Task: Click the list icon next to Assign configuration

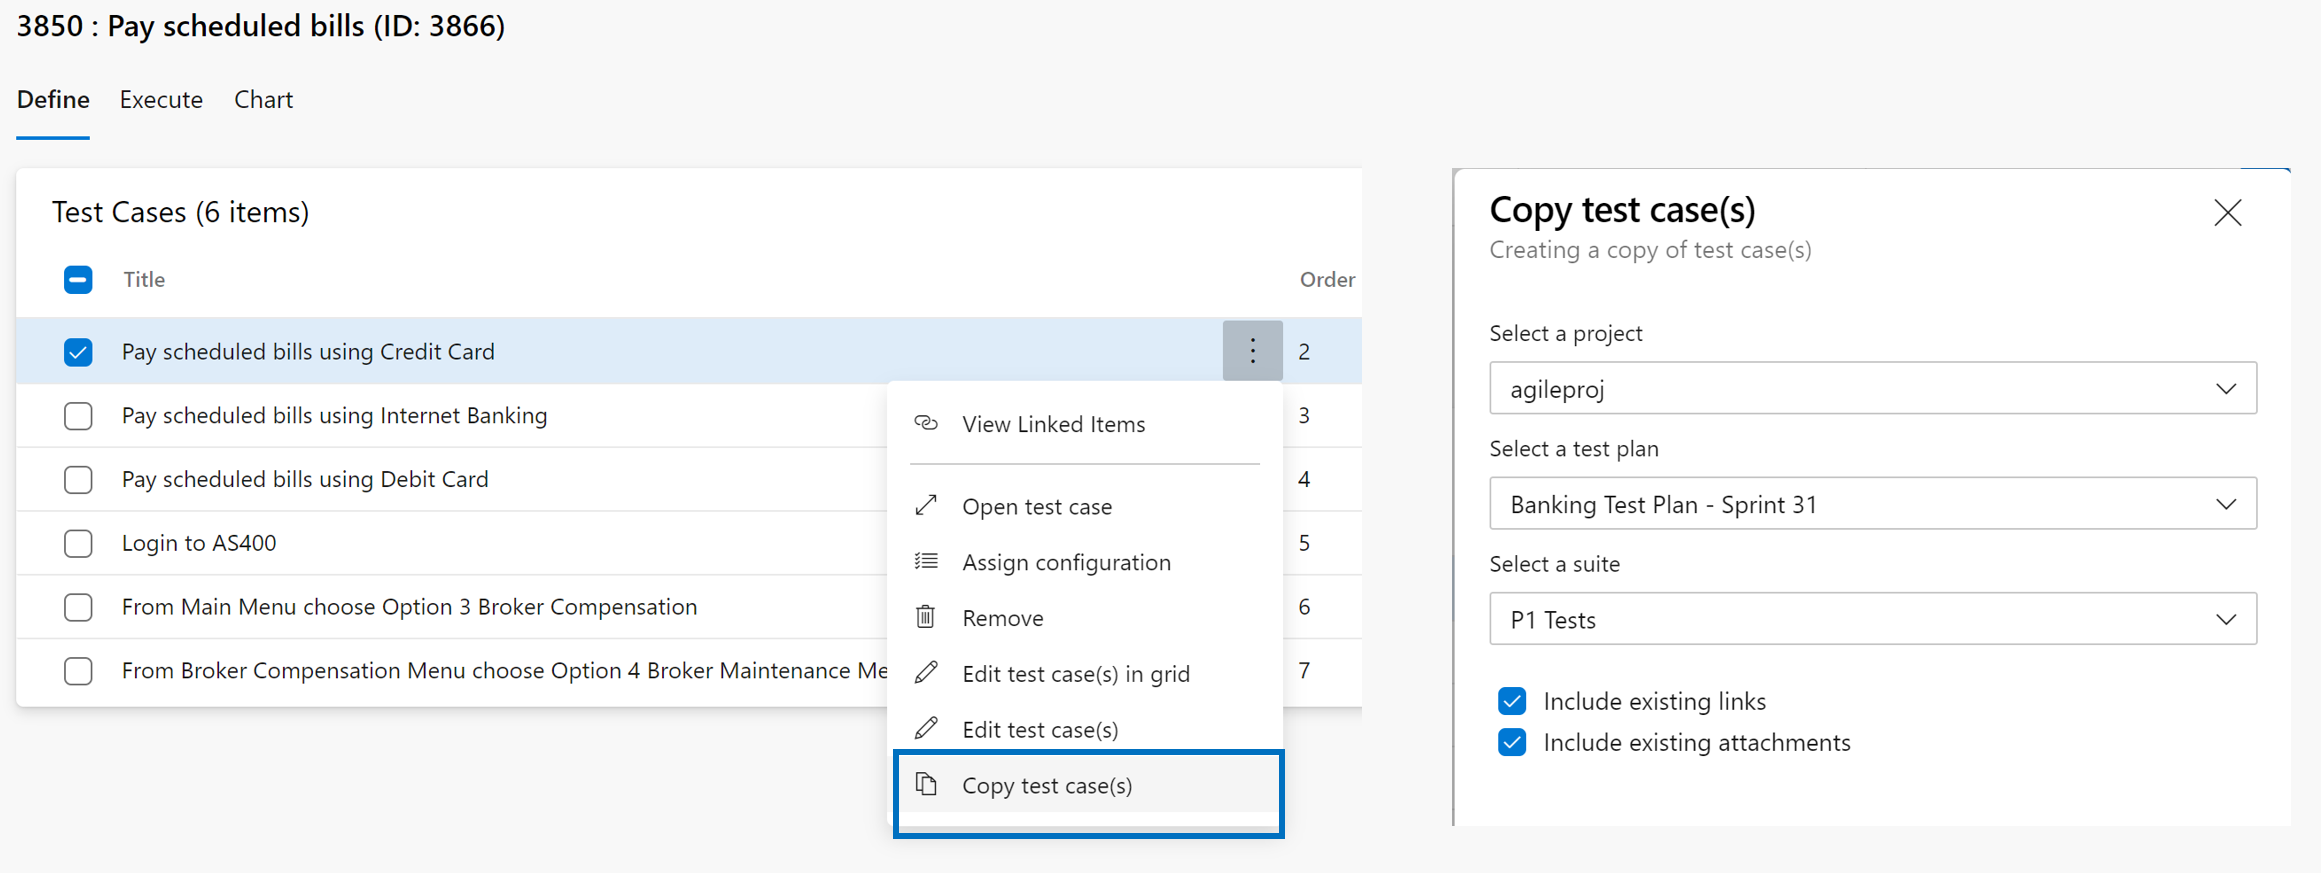Action: [x=926, y=561]
